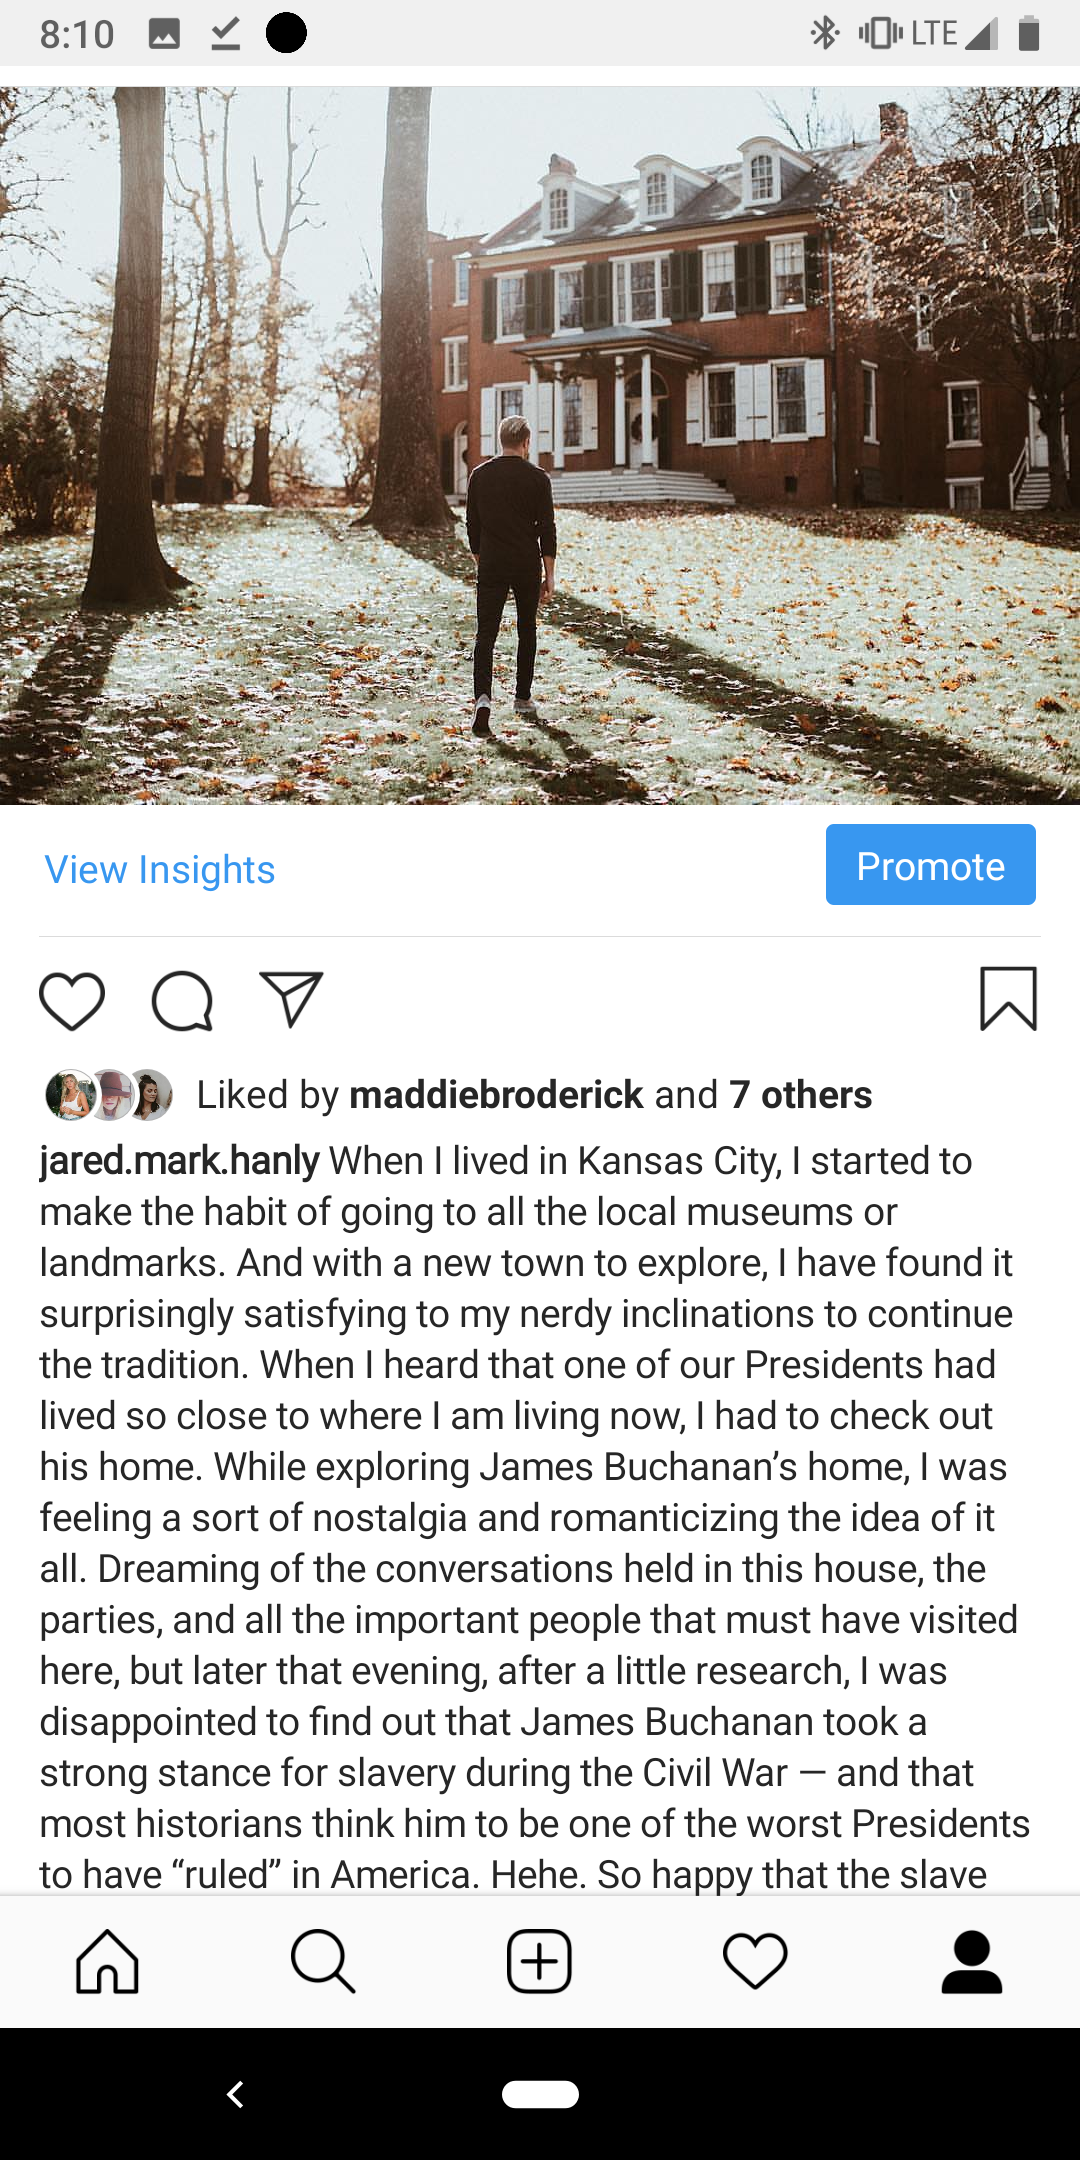Tap the Promote button
This screenshot has height=2160, width=1080.
930,865
